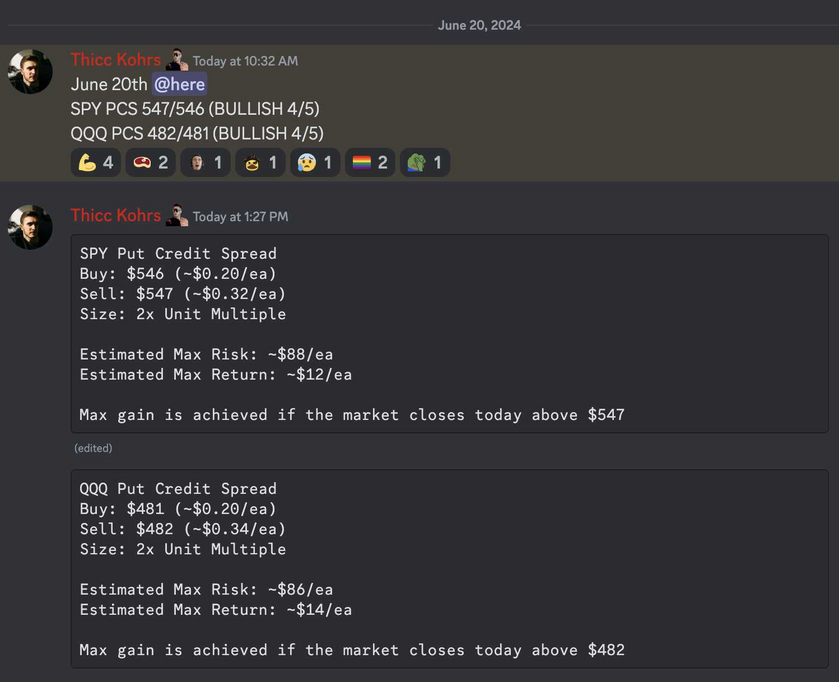Click the duck emoji reaction
The height and width of the screenshot is (682, 839).
coord(260,162)
